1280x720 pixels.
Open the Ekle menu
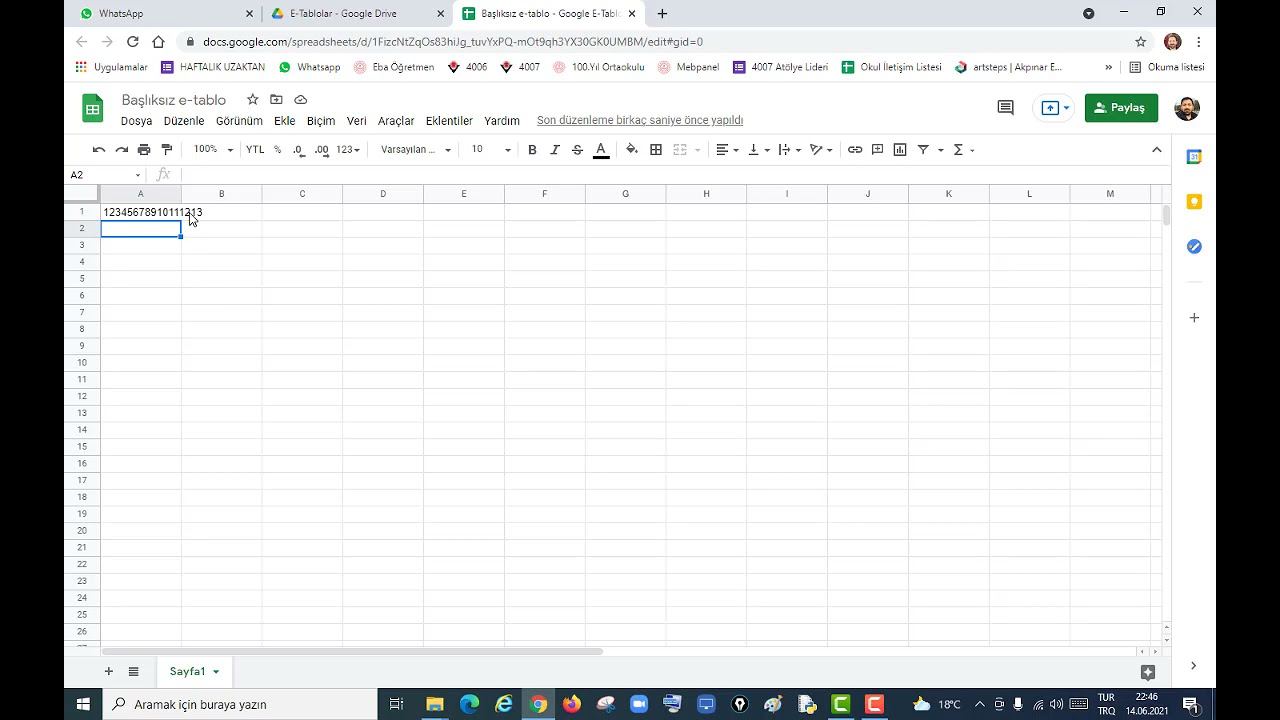coord(285,121)
